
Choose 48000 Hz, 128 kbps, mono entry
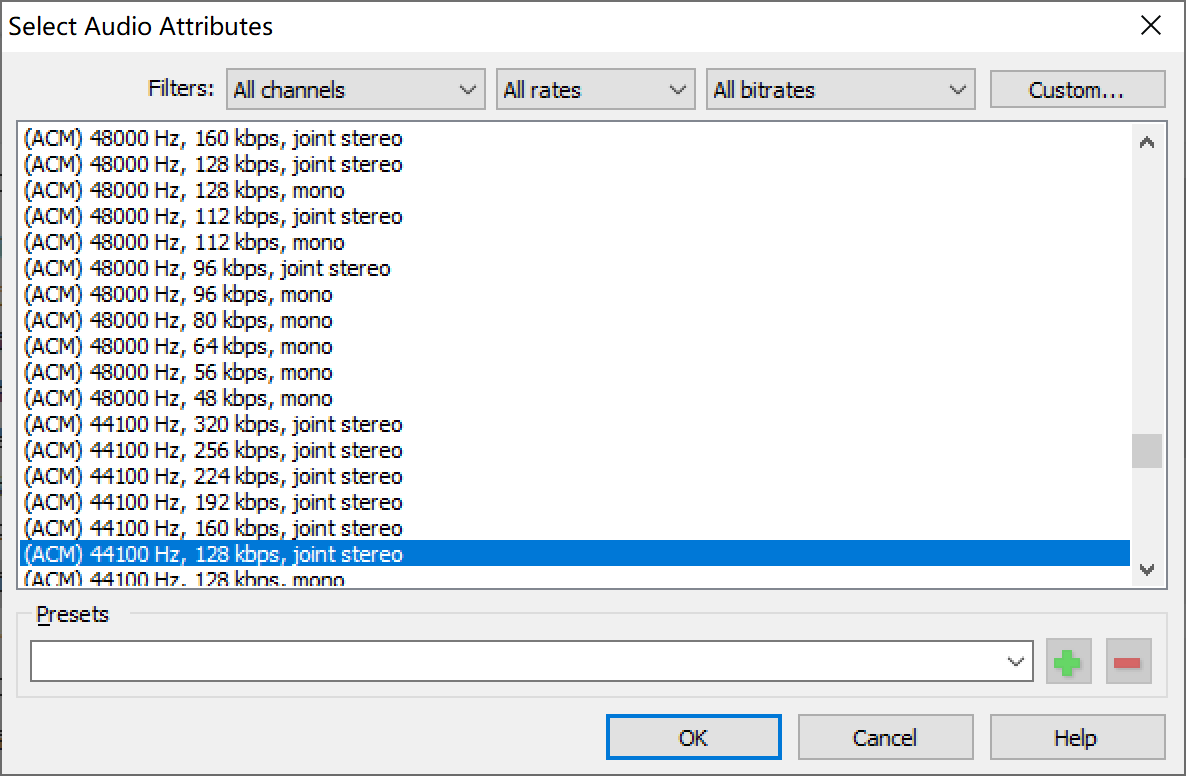point(184,191)
